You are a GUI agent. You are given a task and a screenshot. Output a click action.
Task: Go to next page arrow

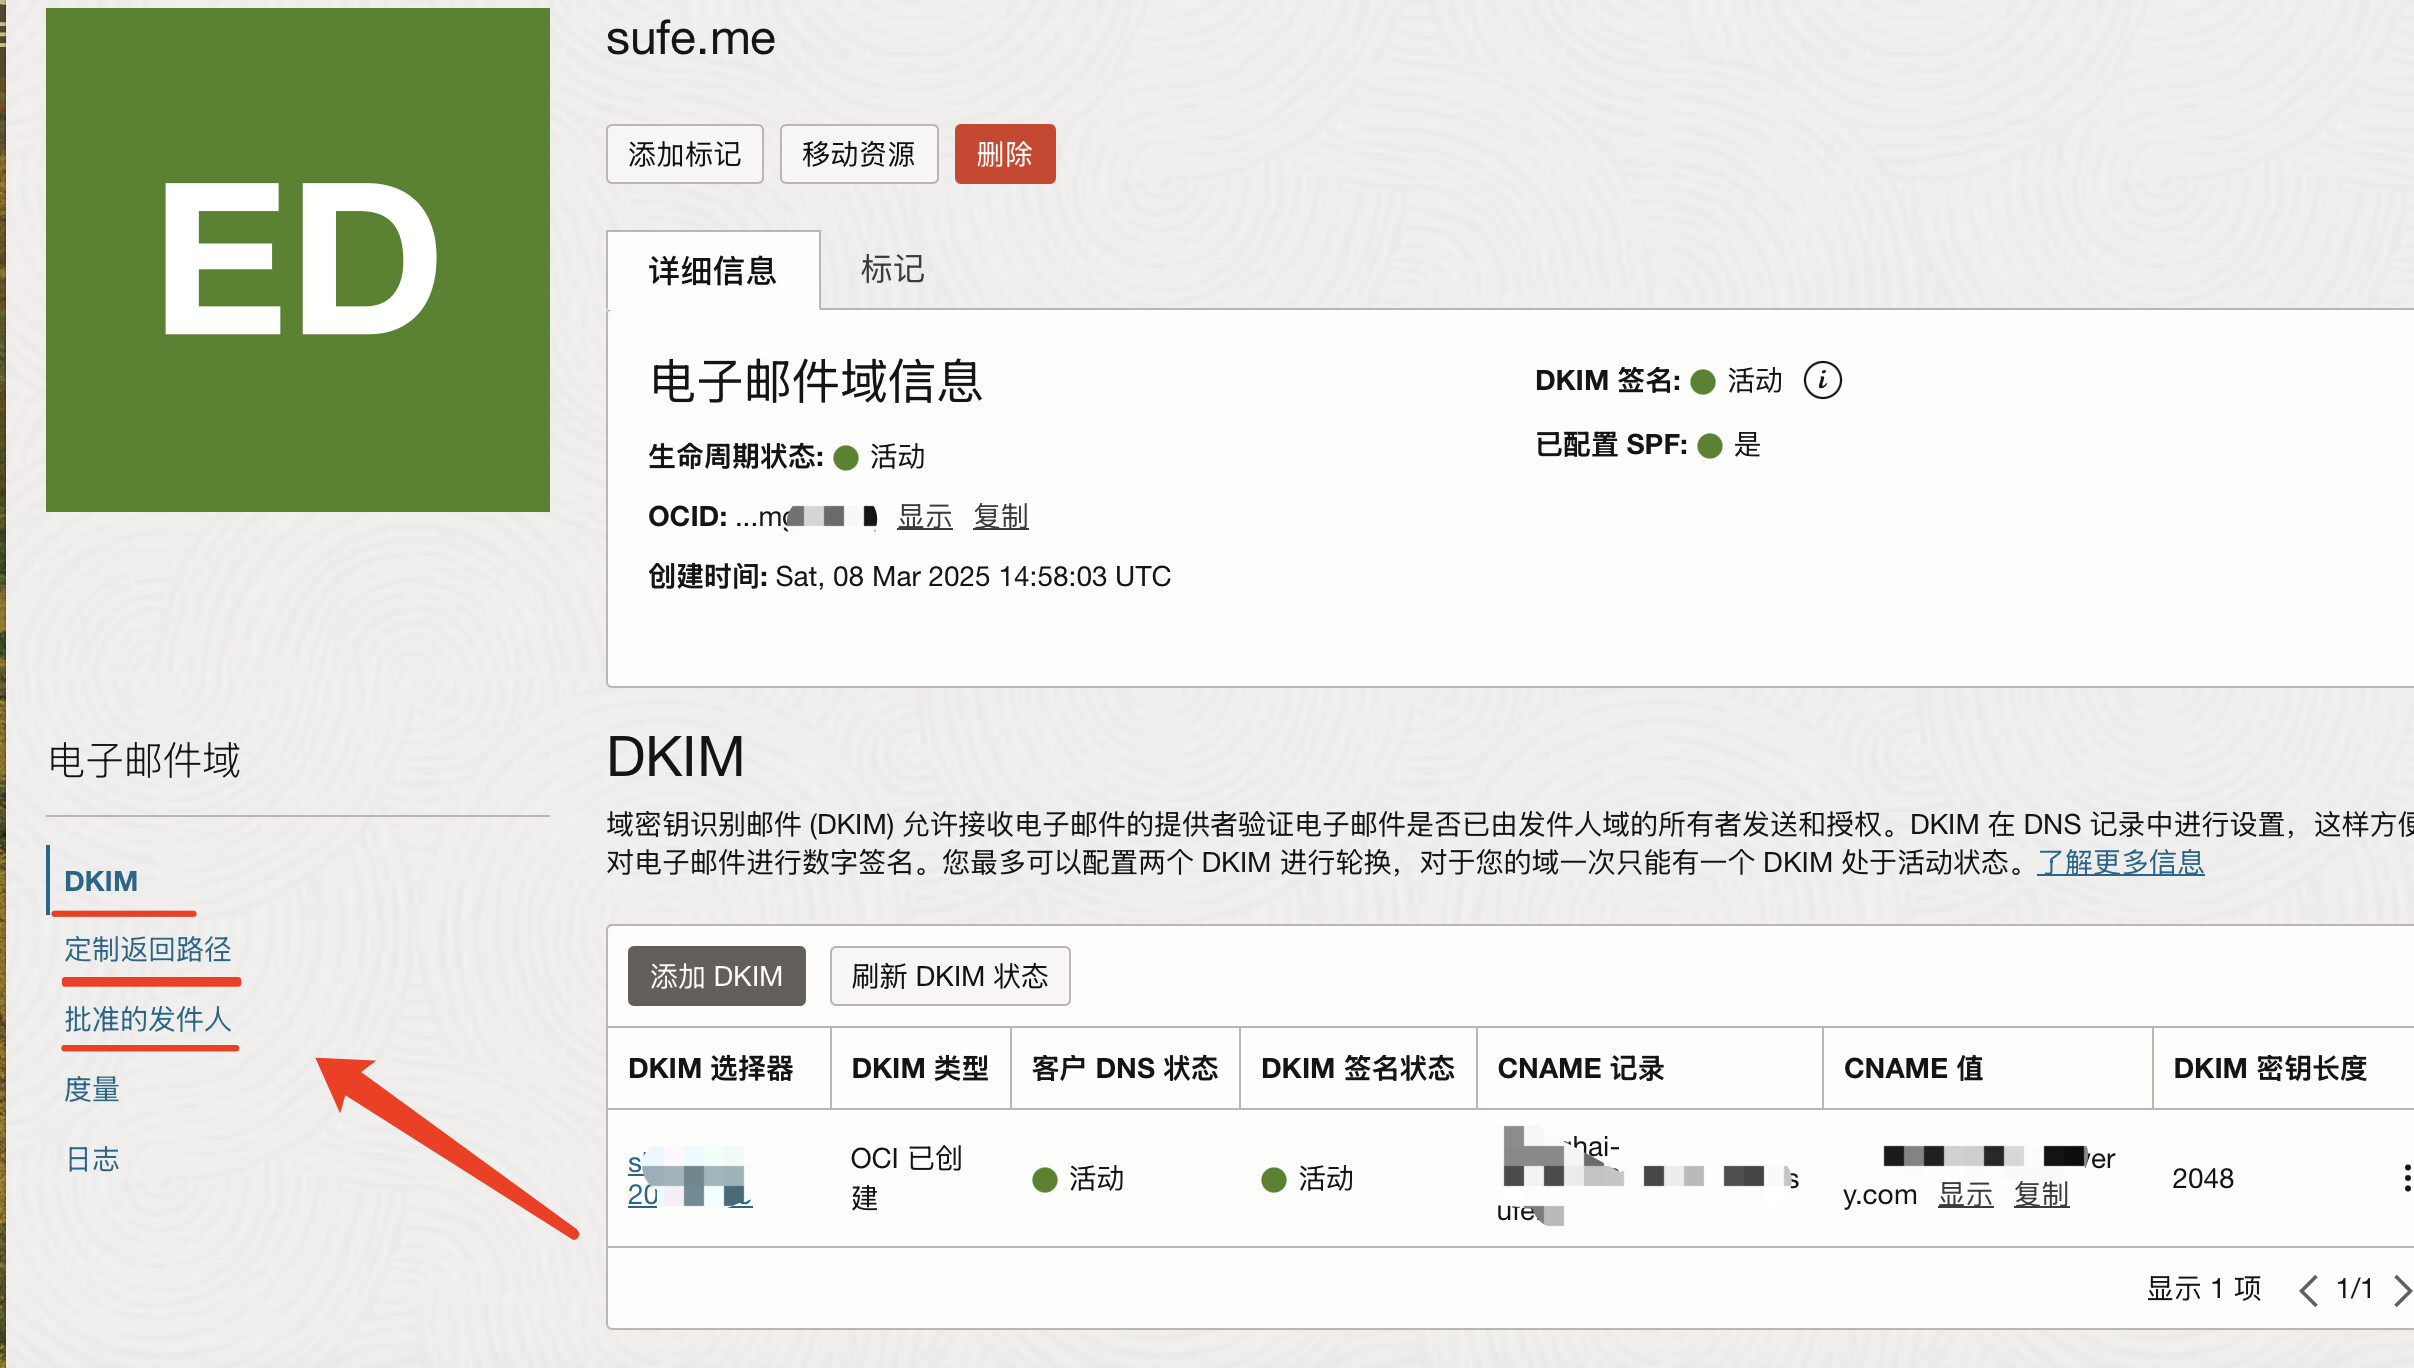[x=2401, y=1290]
